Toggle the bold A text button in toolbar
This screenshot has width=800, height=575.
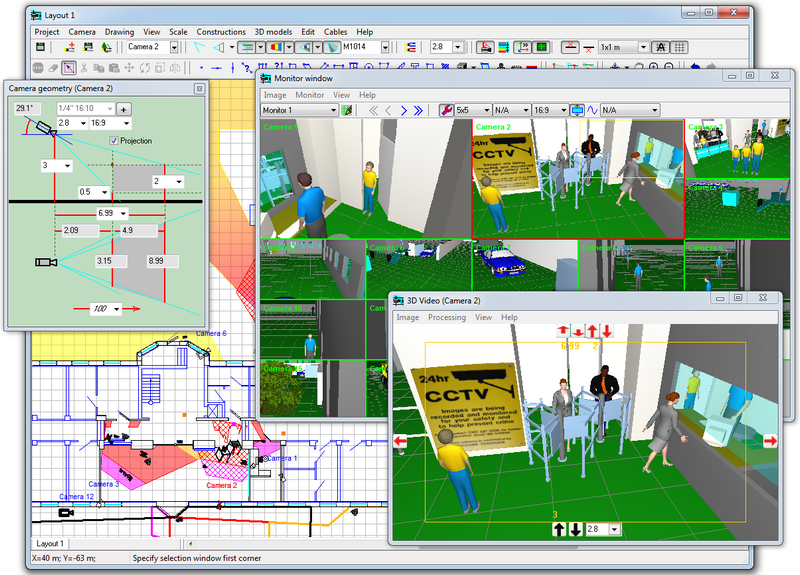coord(660,47)
